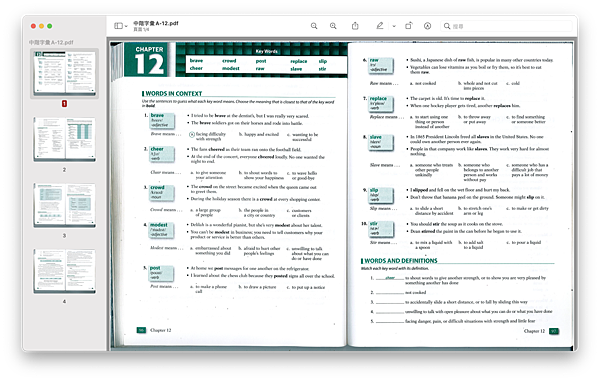
Task: Click the document title A-12.pdf
Action: [156, 23]
